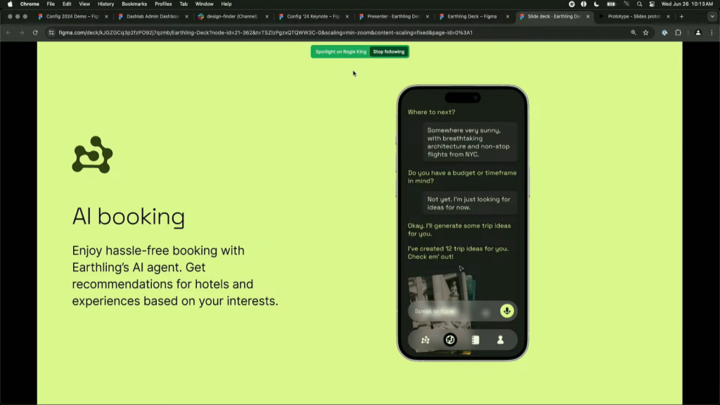Screen dimensions: 720x405
Task: Tap the bookings document icon in phone nav
Action: (x=475, y=340)
